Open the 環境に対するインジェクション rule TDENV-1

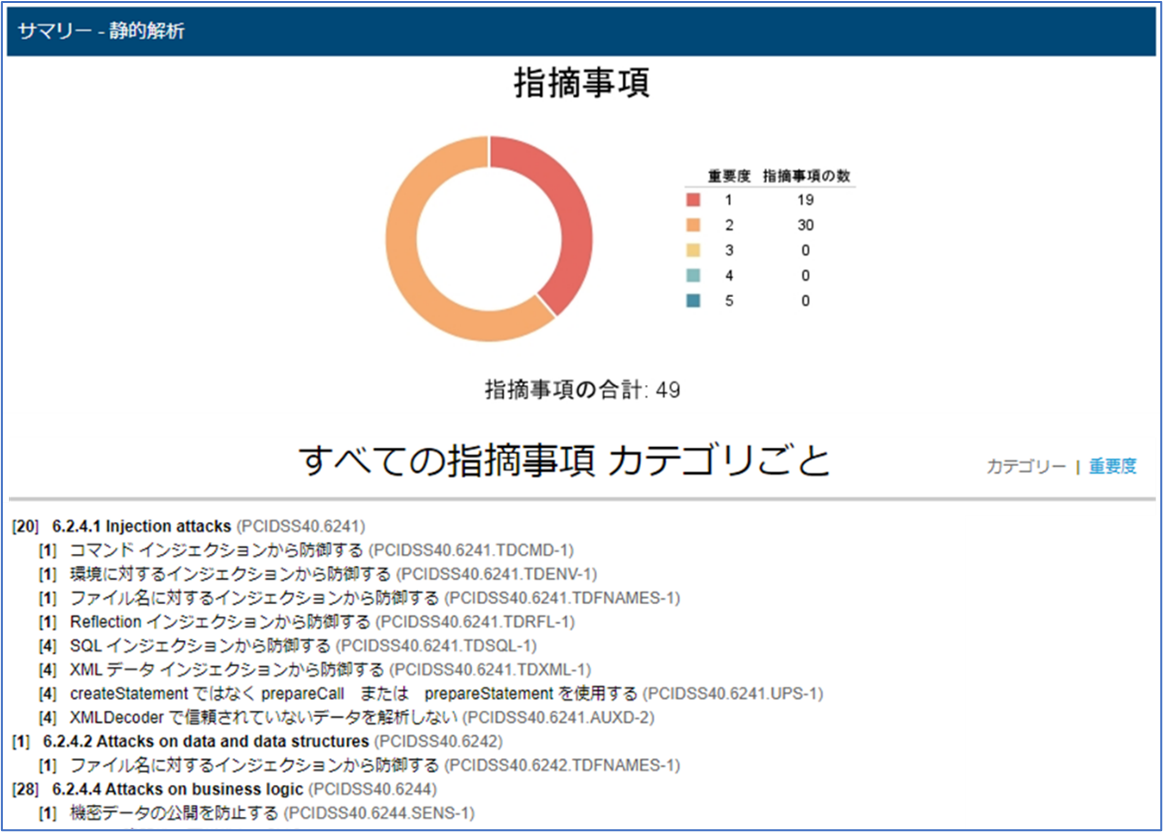(x=229, y=573)
